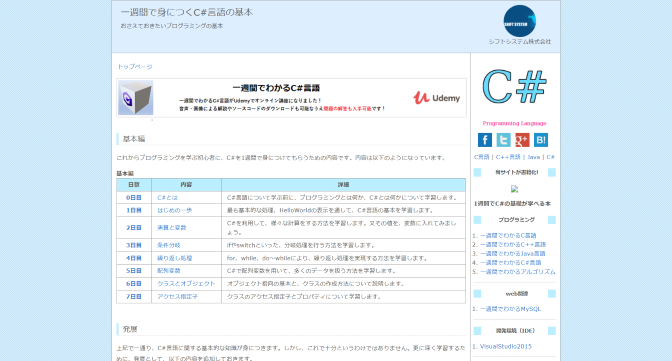
Task: Open the 3日目 day link
Action: click(x=134, y=245)
